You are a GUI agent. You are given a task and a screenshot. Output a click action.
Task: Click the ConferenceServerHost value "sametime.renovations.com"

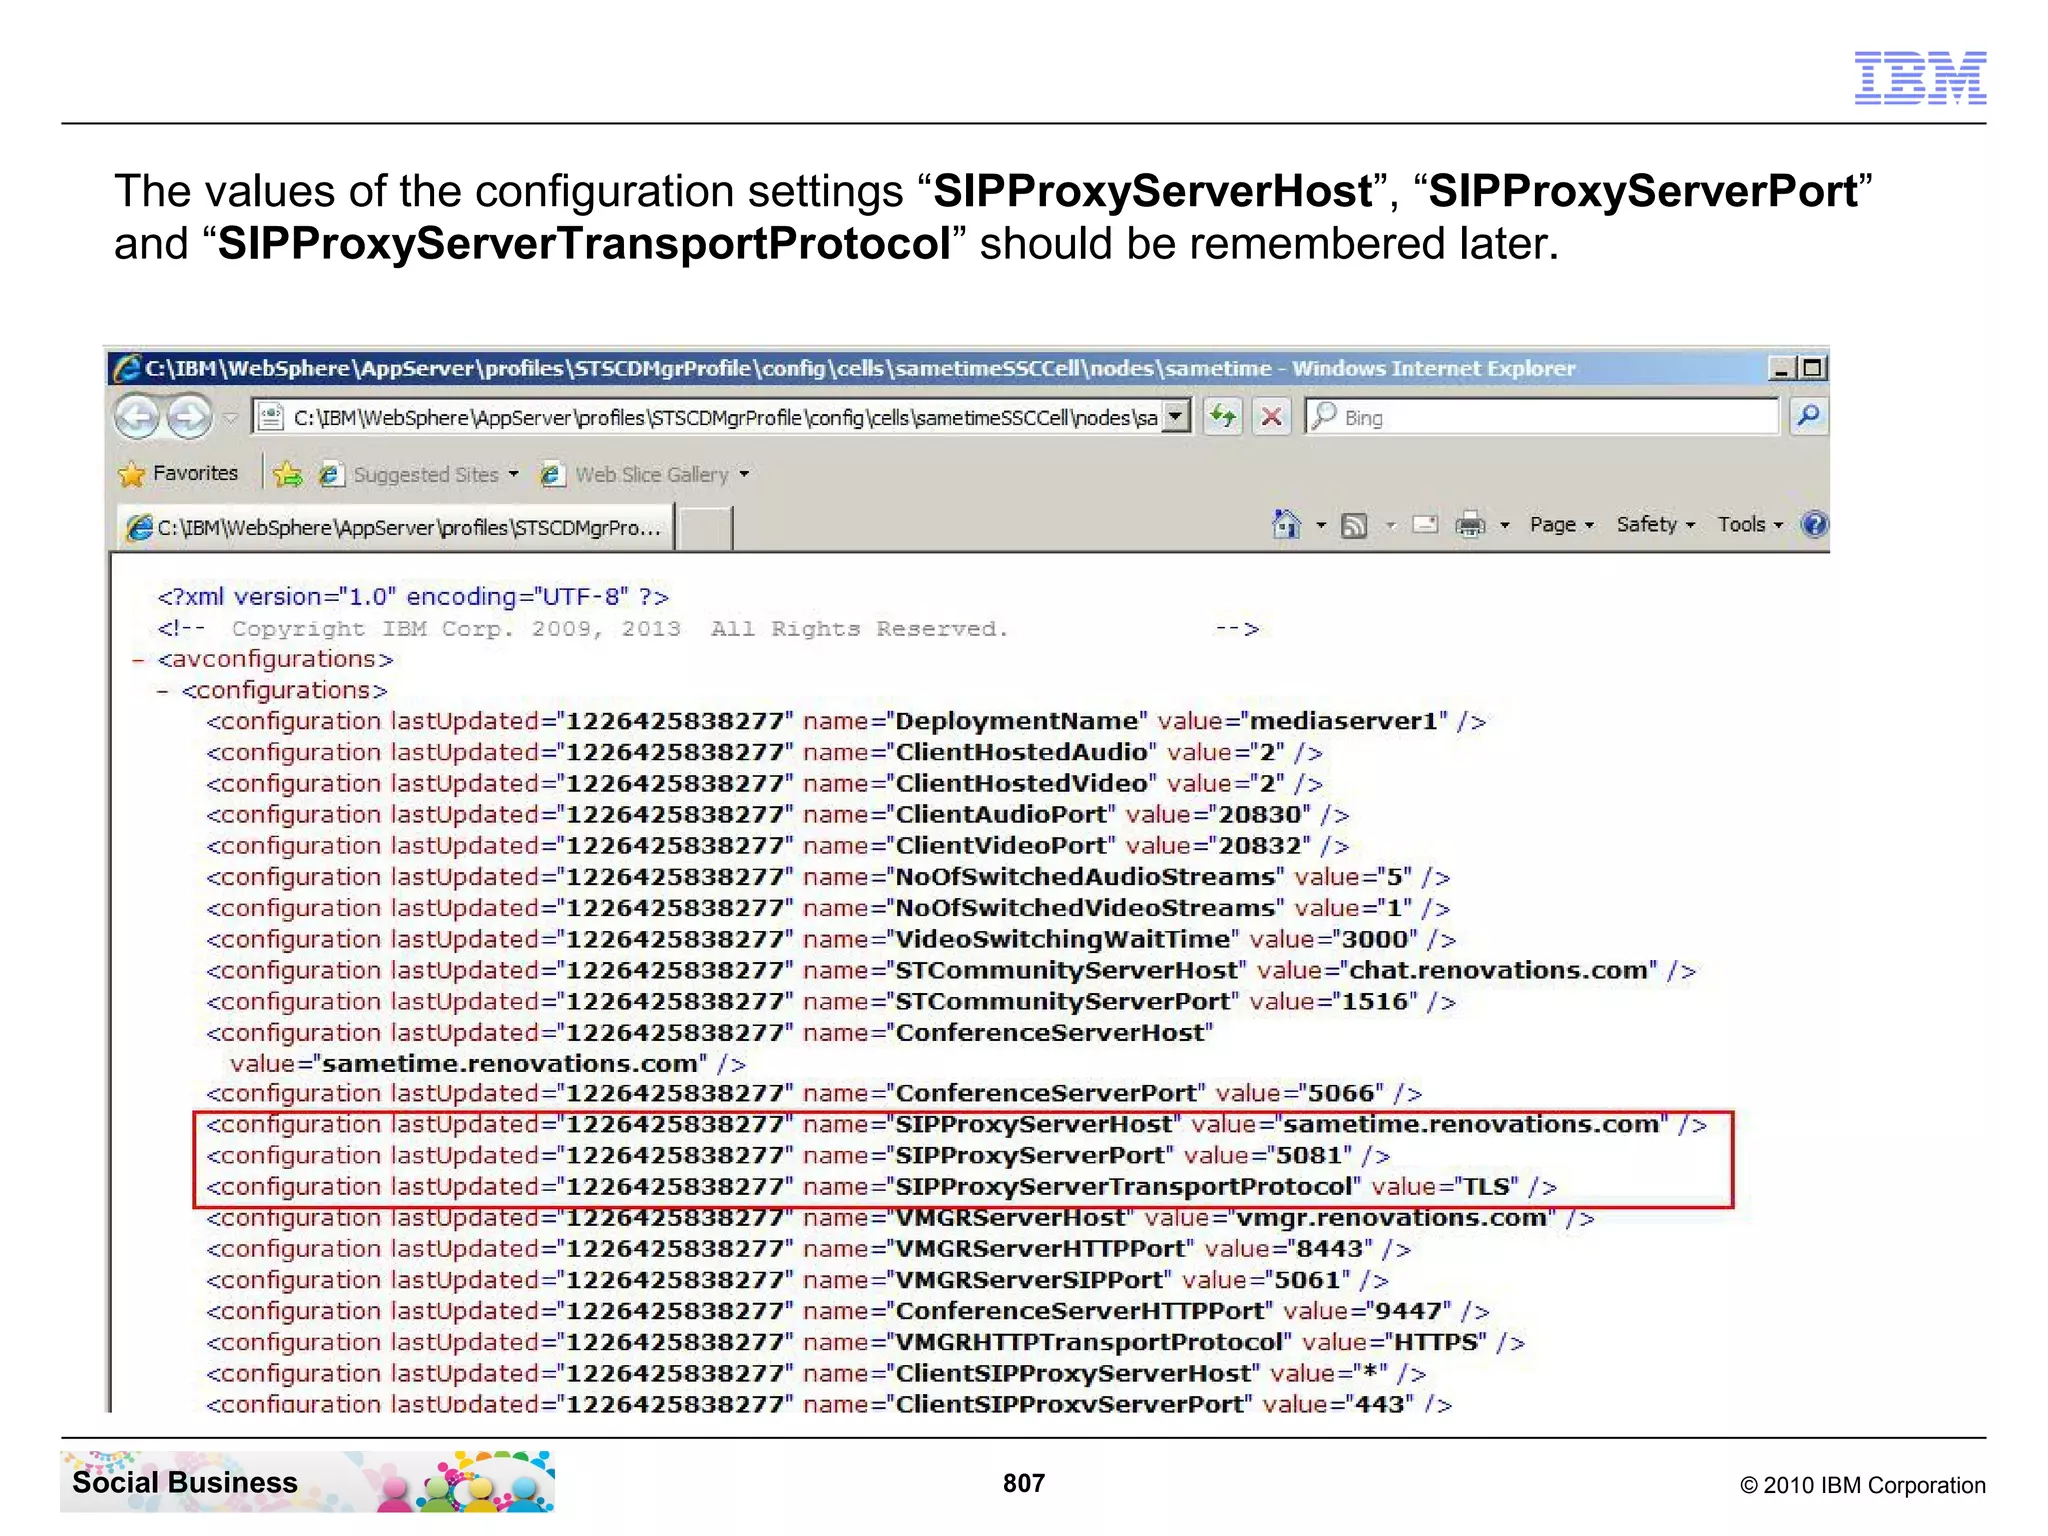509,1064
